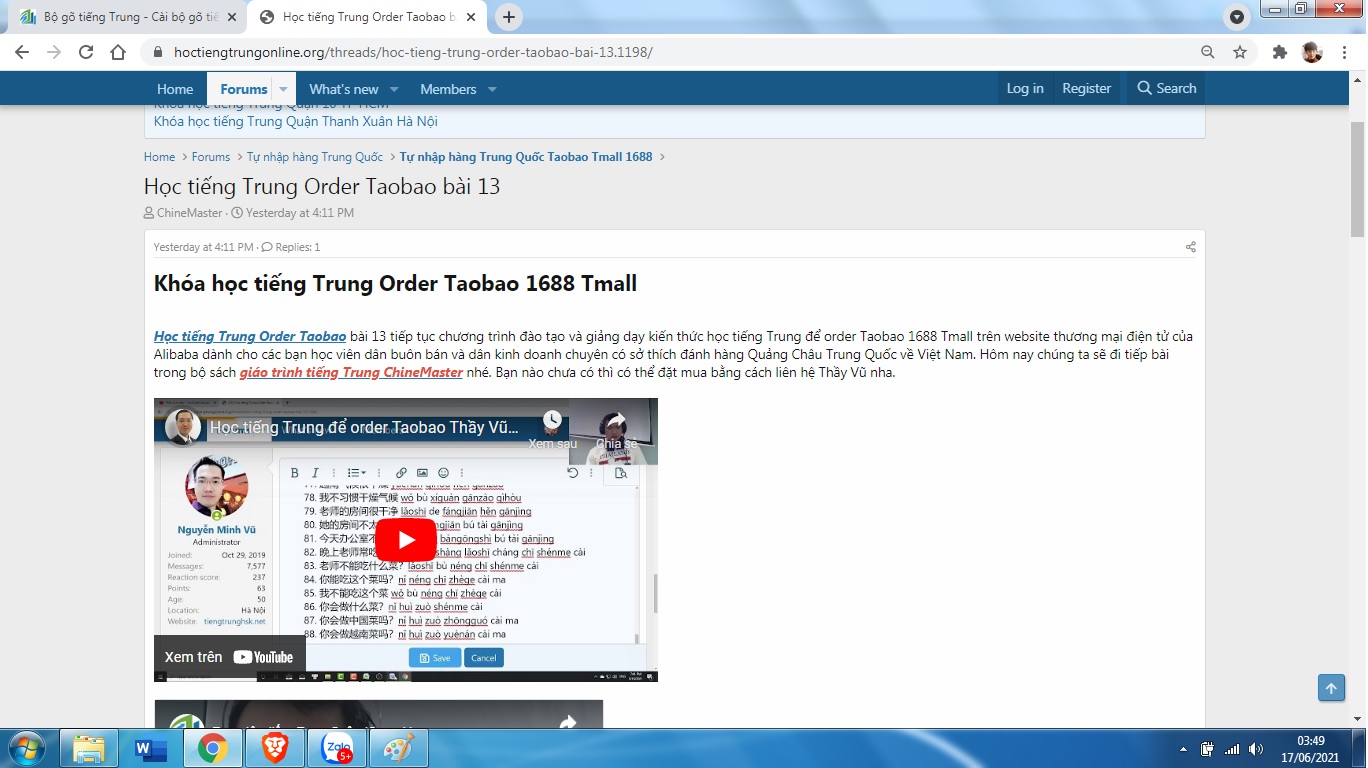Switch to the Bộ gõ tiếng Trung tab

pyautogui.click(x=130, y=17)
